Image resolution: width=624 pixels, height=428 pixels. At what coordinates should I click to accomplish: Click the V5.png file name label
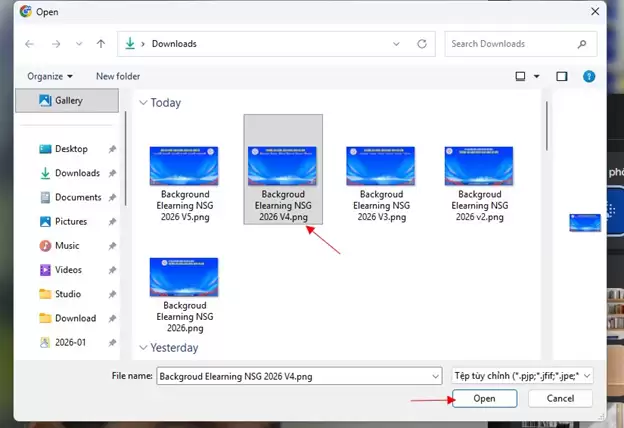[x=185, y=205]
